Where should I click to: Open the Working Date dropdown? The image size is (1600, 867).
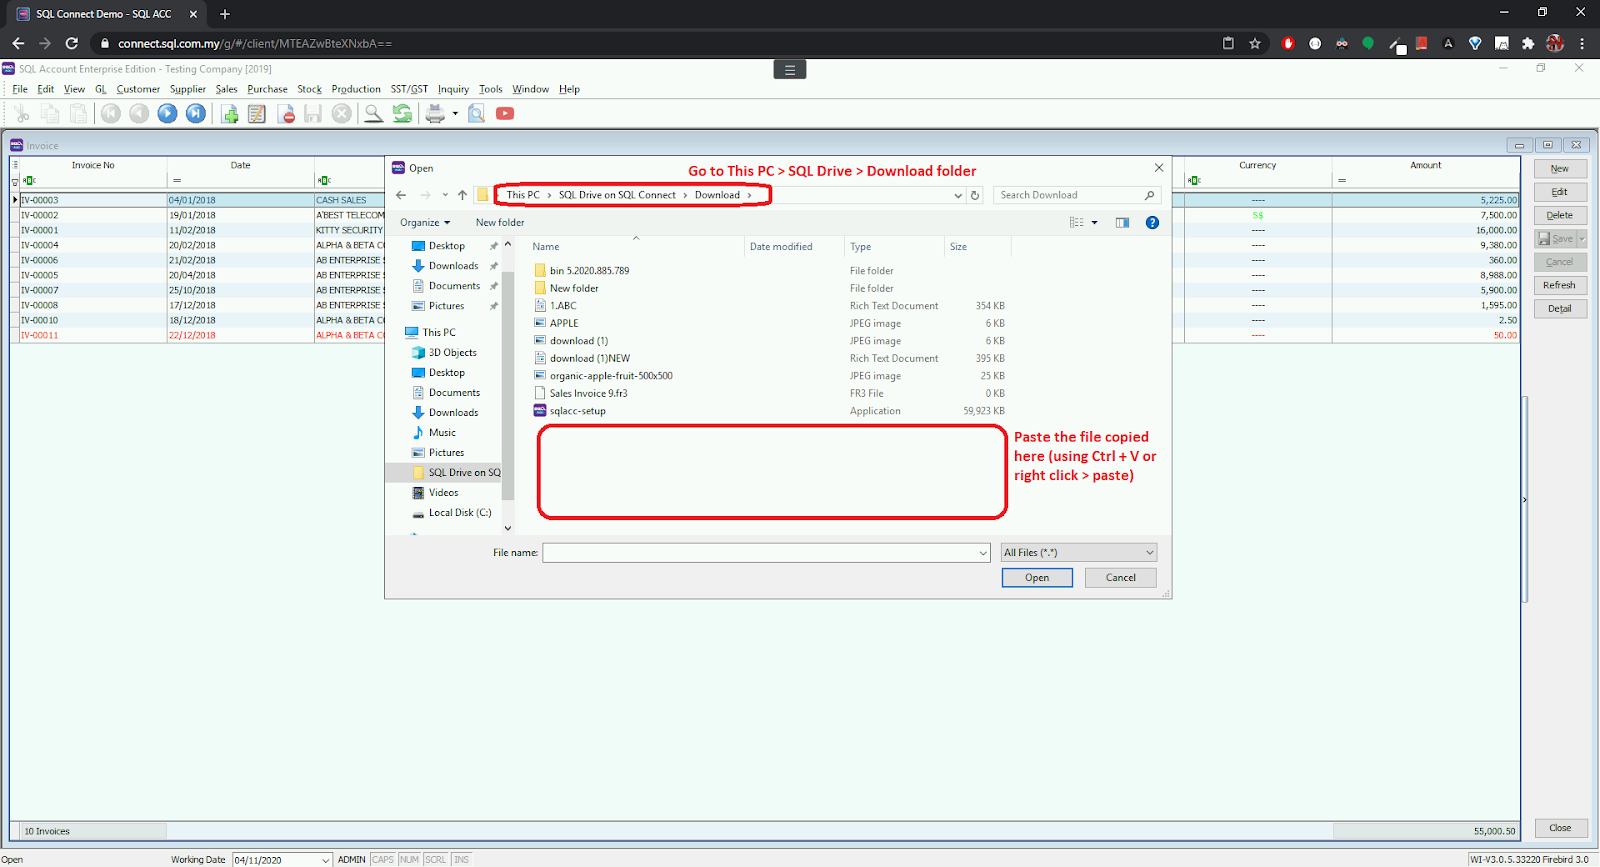[x=325, y=860]
